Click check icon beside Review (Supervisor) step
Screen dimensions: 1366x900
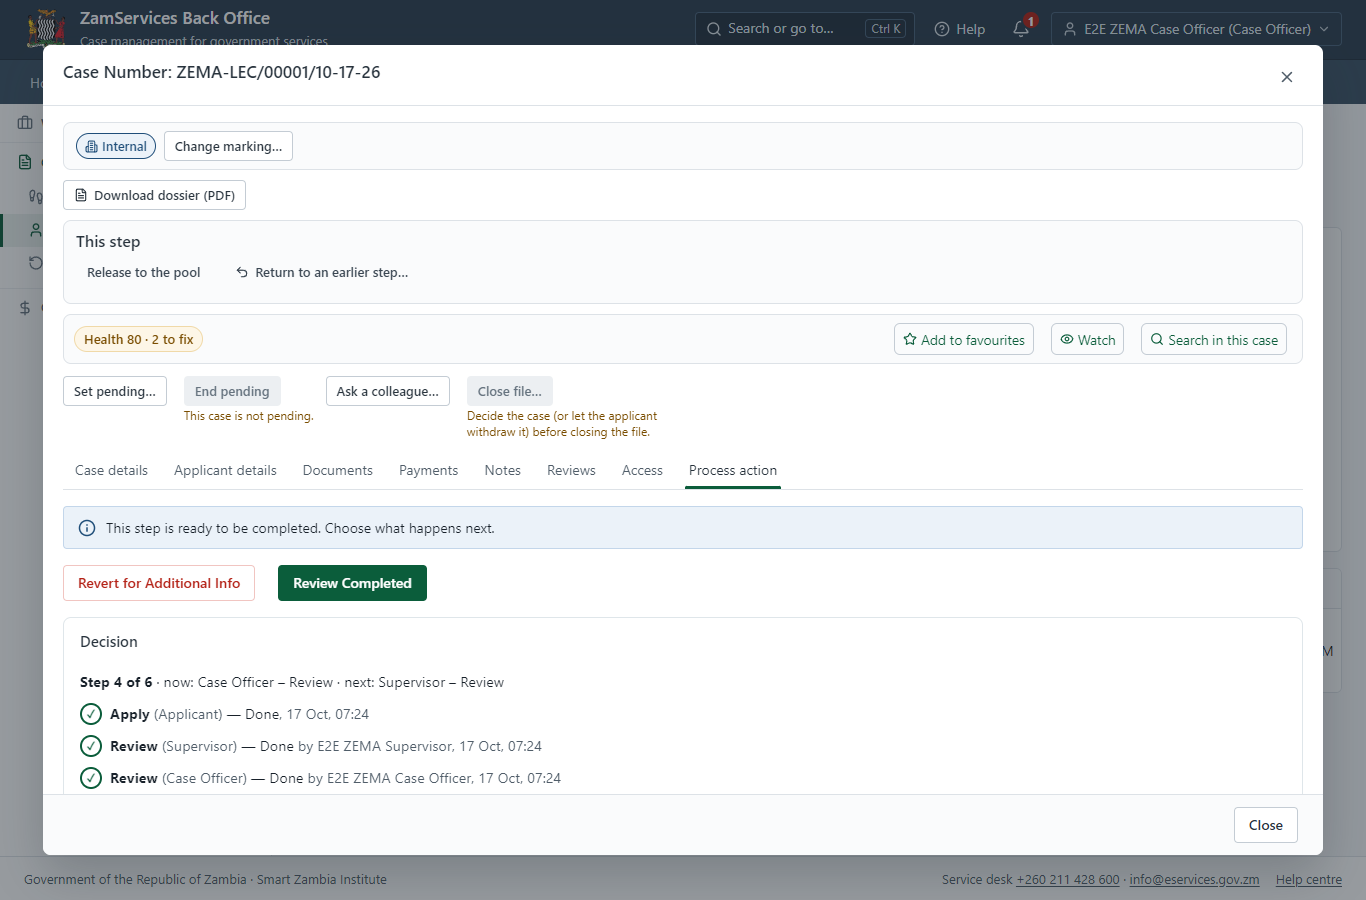click(x=91, y=746)
